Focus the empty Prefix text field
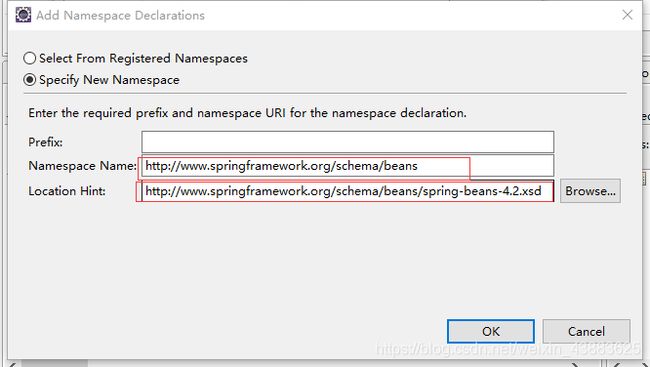Viewport: 650px width, 367px height. pyautogui.click(x=347, y=142)
